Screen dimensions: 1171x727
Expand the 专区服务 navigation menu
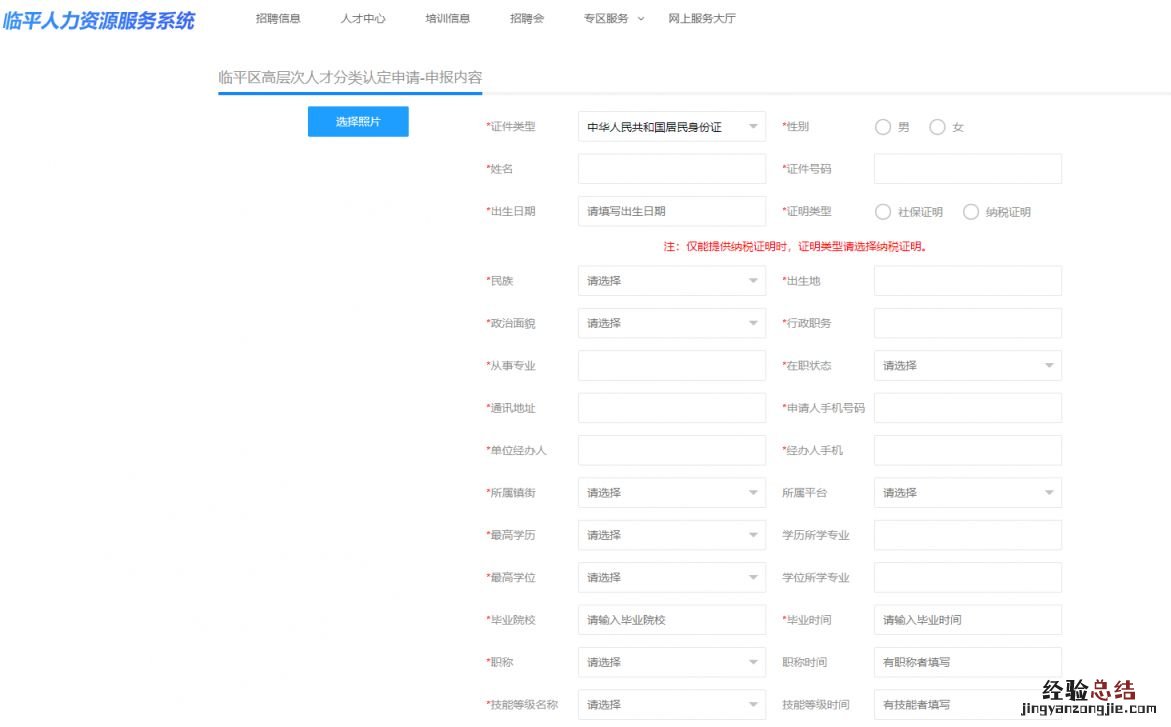[614, 18]
